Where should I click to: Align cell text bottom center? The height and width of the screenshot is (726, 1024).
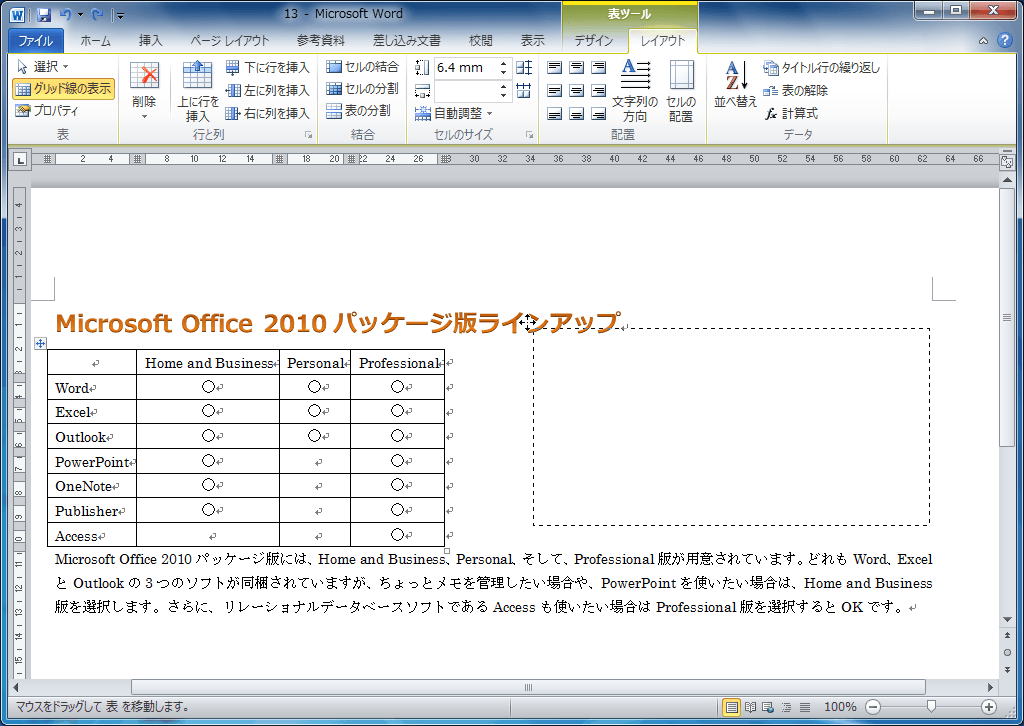pos(577,114)
